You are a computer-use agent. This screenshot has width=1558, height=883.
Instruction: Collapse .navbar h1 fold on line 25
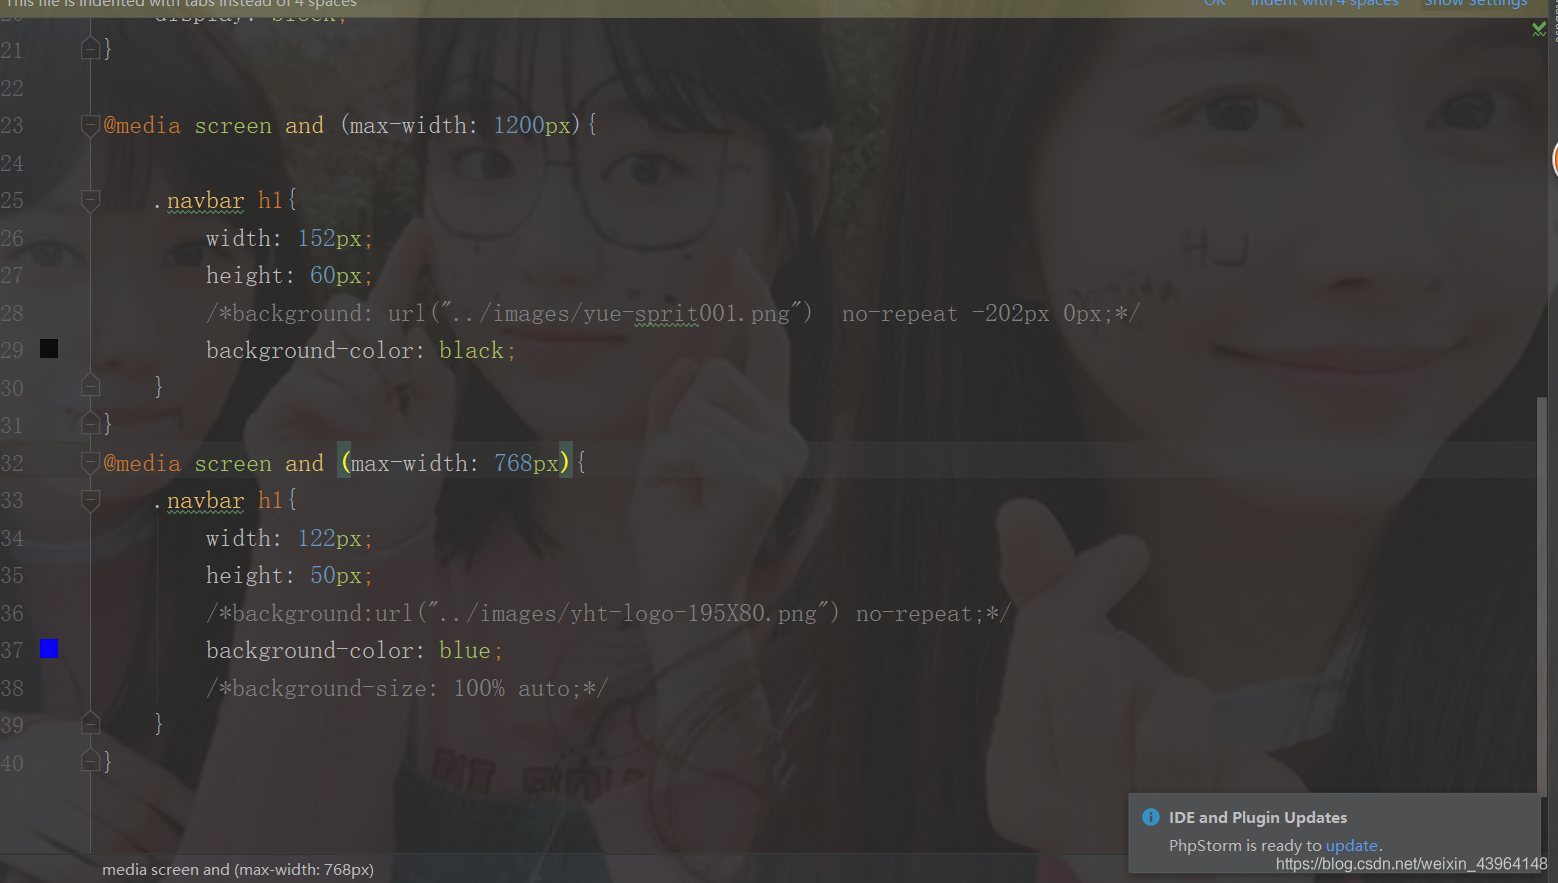point(90,200)
